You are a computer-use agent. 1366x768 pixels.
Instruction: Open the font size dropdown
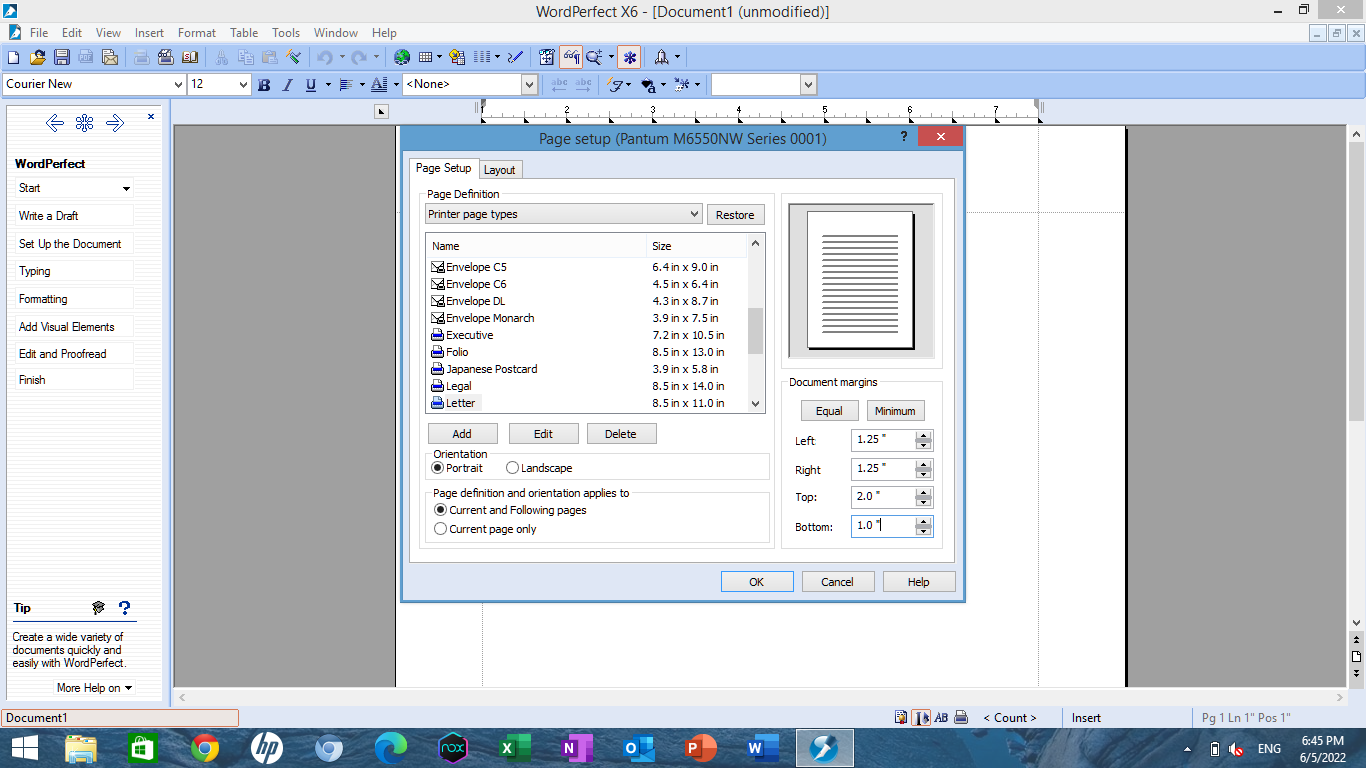245,84
